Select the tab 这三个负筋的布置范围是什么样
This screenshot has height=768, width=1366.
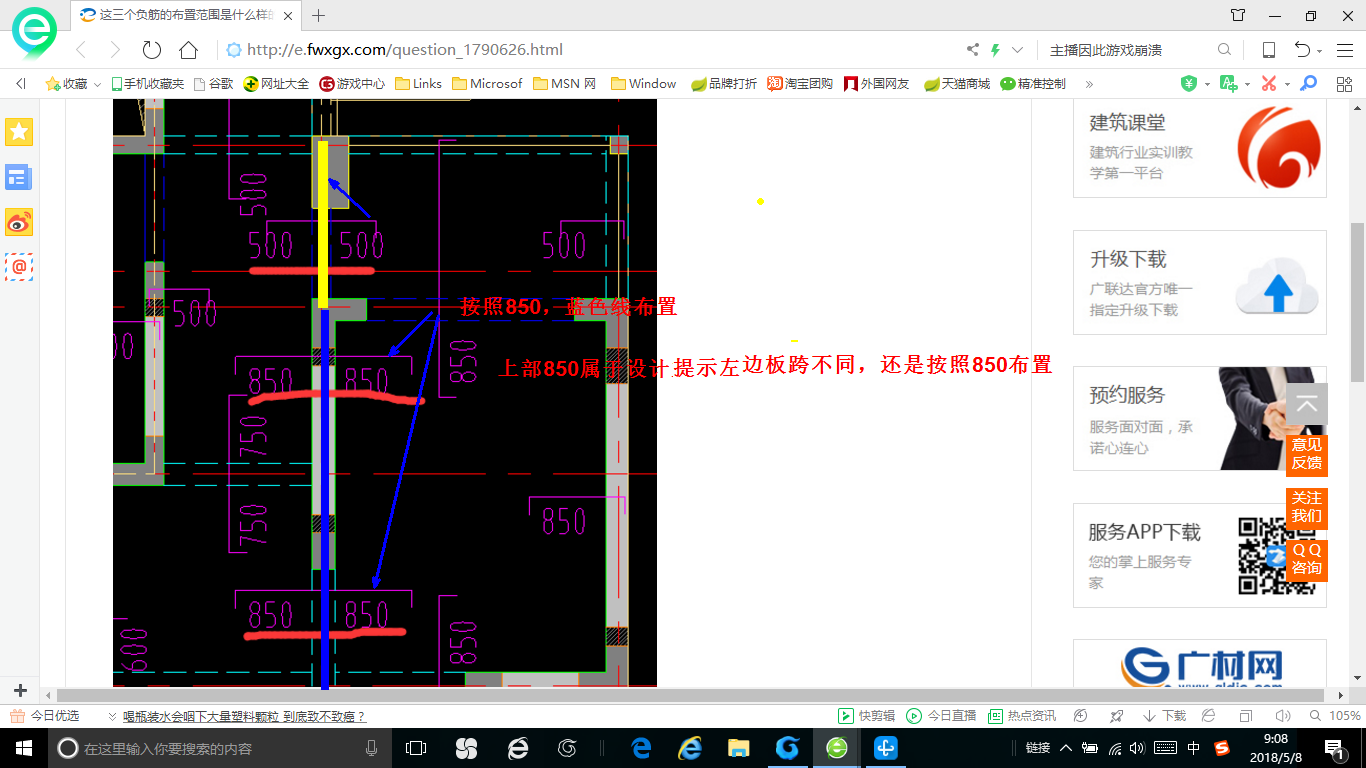(187, 16)
